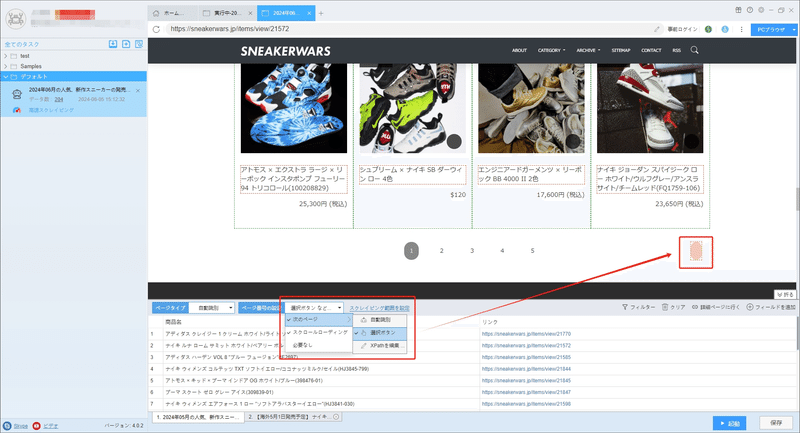800x433 pixels.
Task: Click フィールドを追加 plus icon
Action: 750,307
